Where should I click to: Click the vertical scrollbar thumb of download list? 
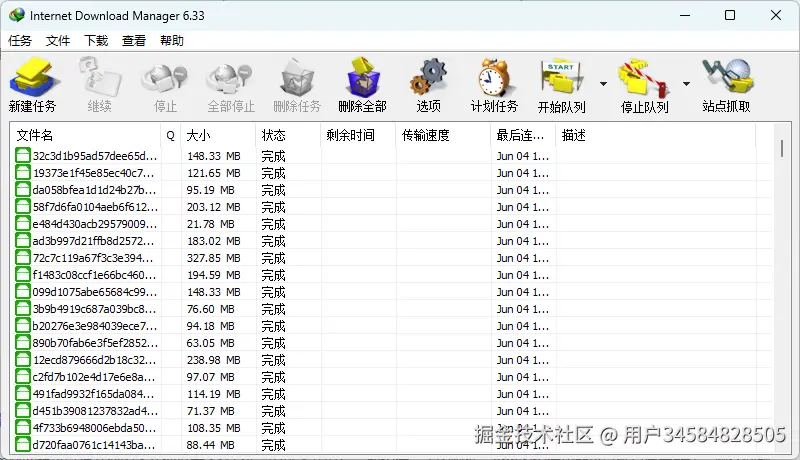tap(781, 148)
